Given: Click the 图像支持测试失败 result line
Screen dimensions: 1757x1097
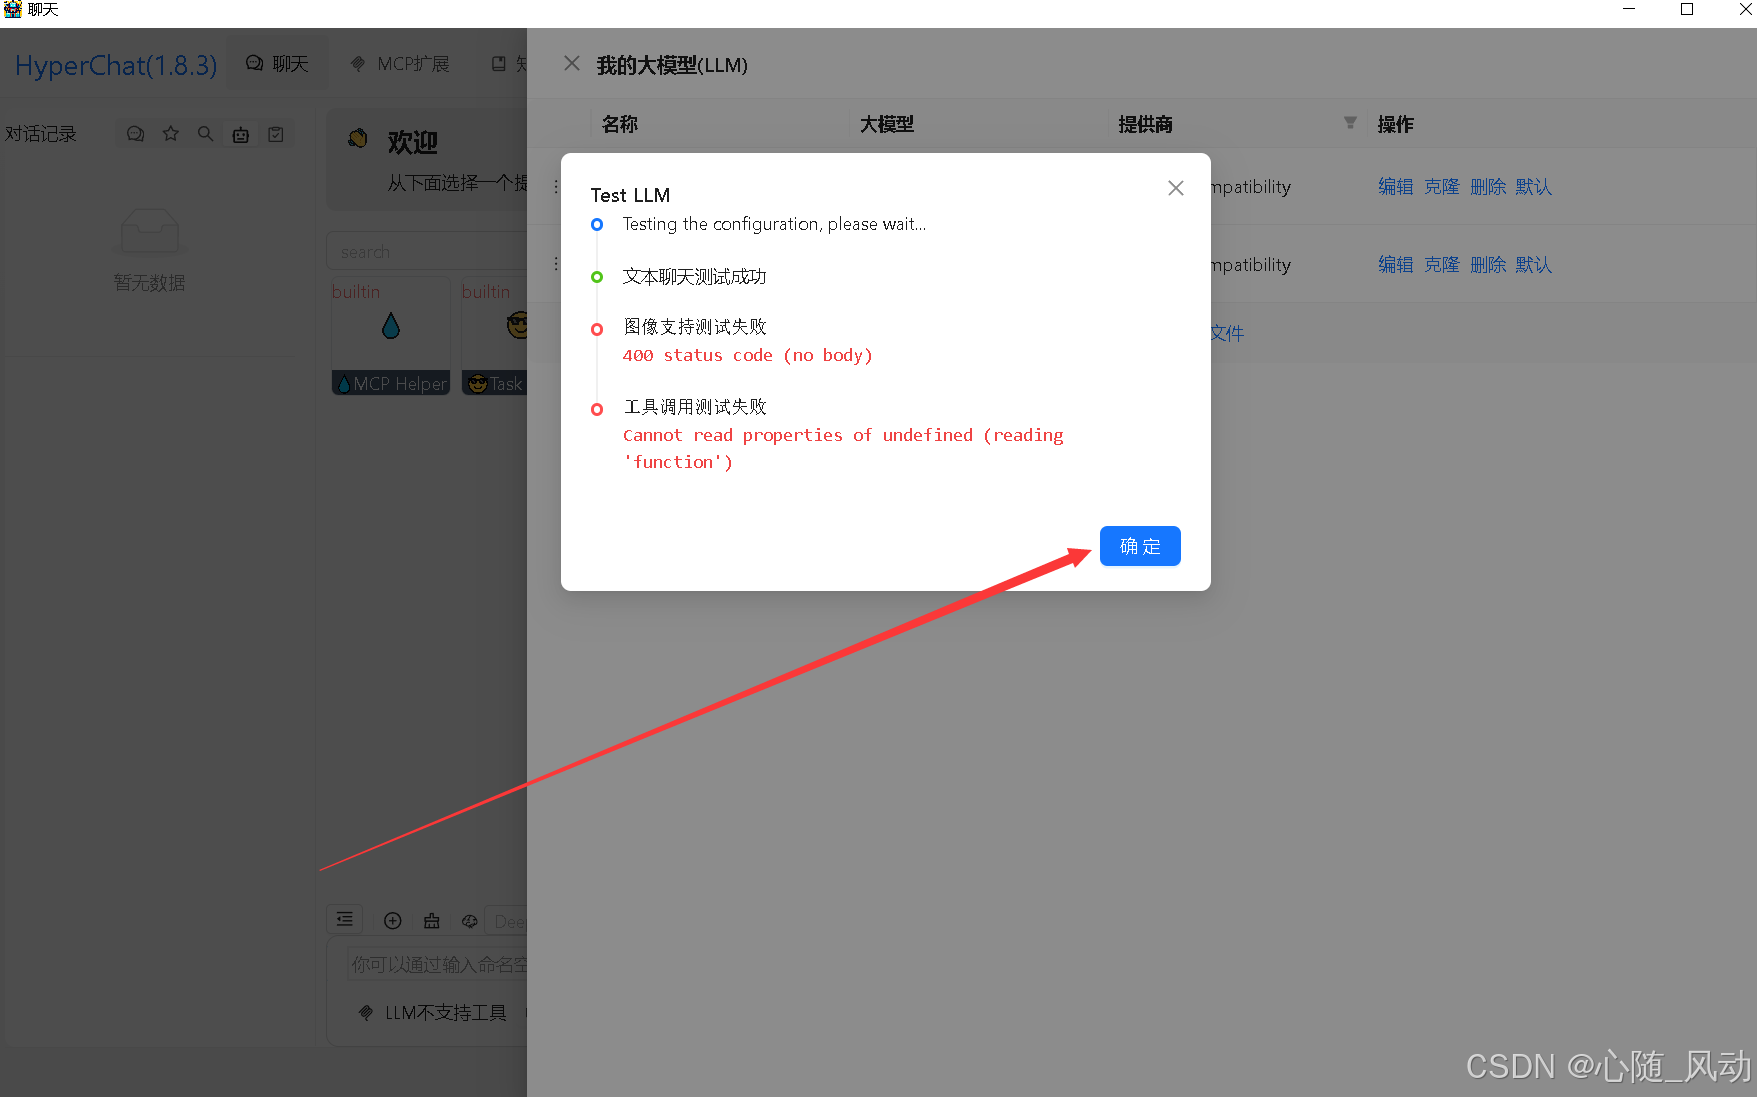Looking at the screenshot, I should 694,327.
